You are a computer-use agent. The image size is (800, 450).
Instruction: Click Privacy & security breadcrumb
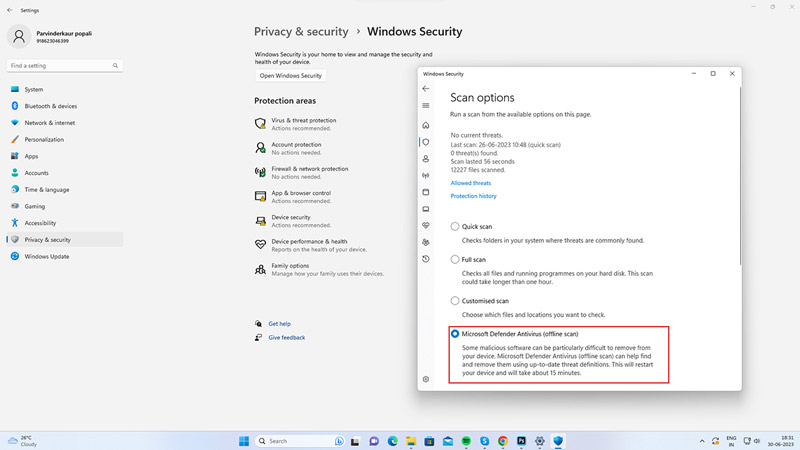pyautogui.click(x=301, y=32)
